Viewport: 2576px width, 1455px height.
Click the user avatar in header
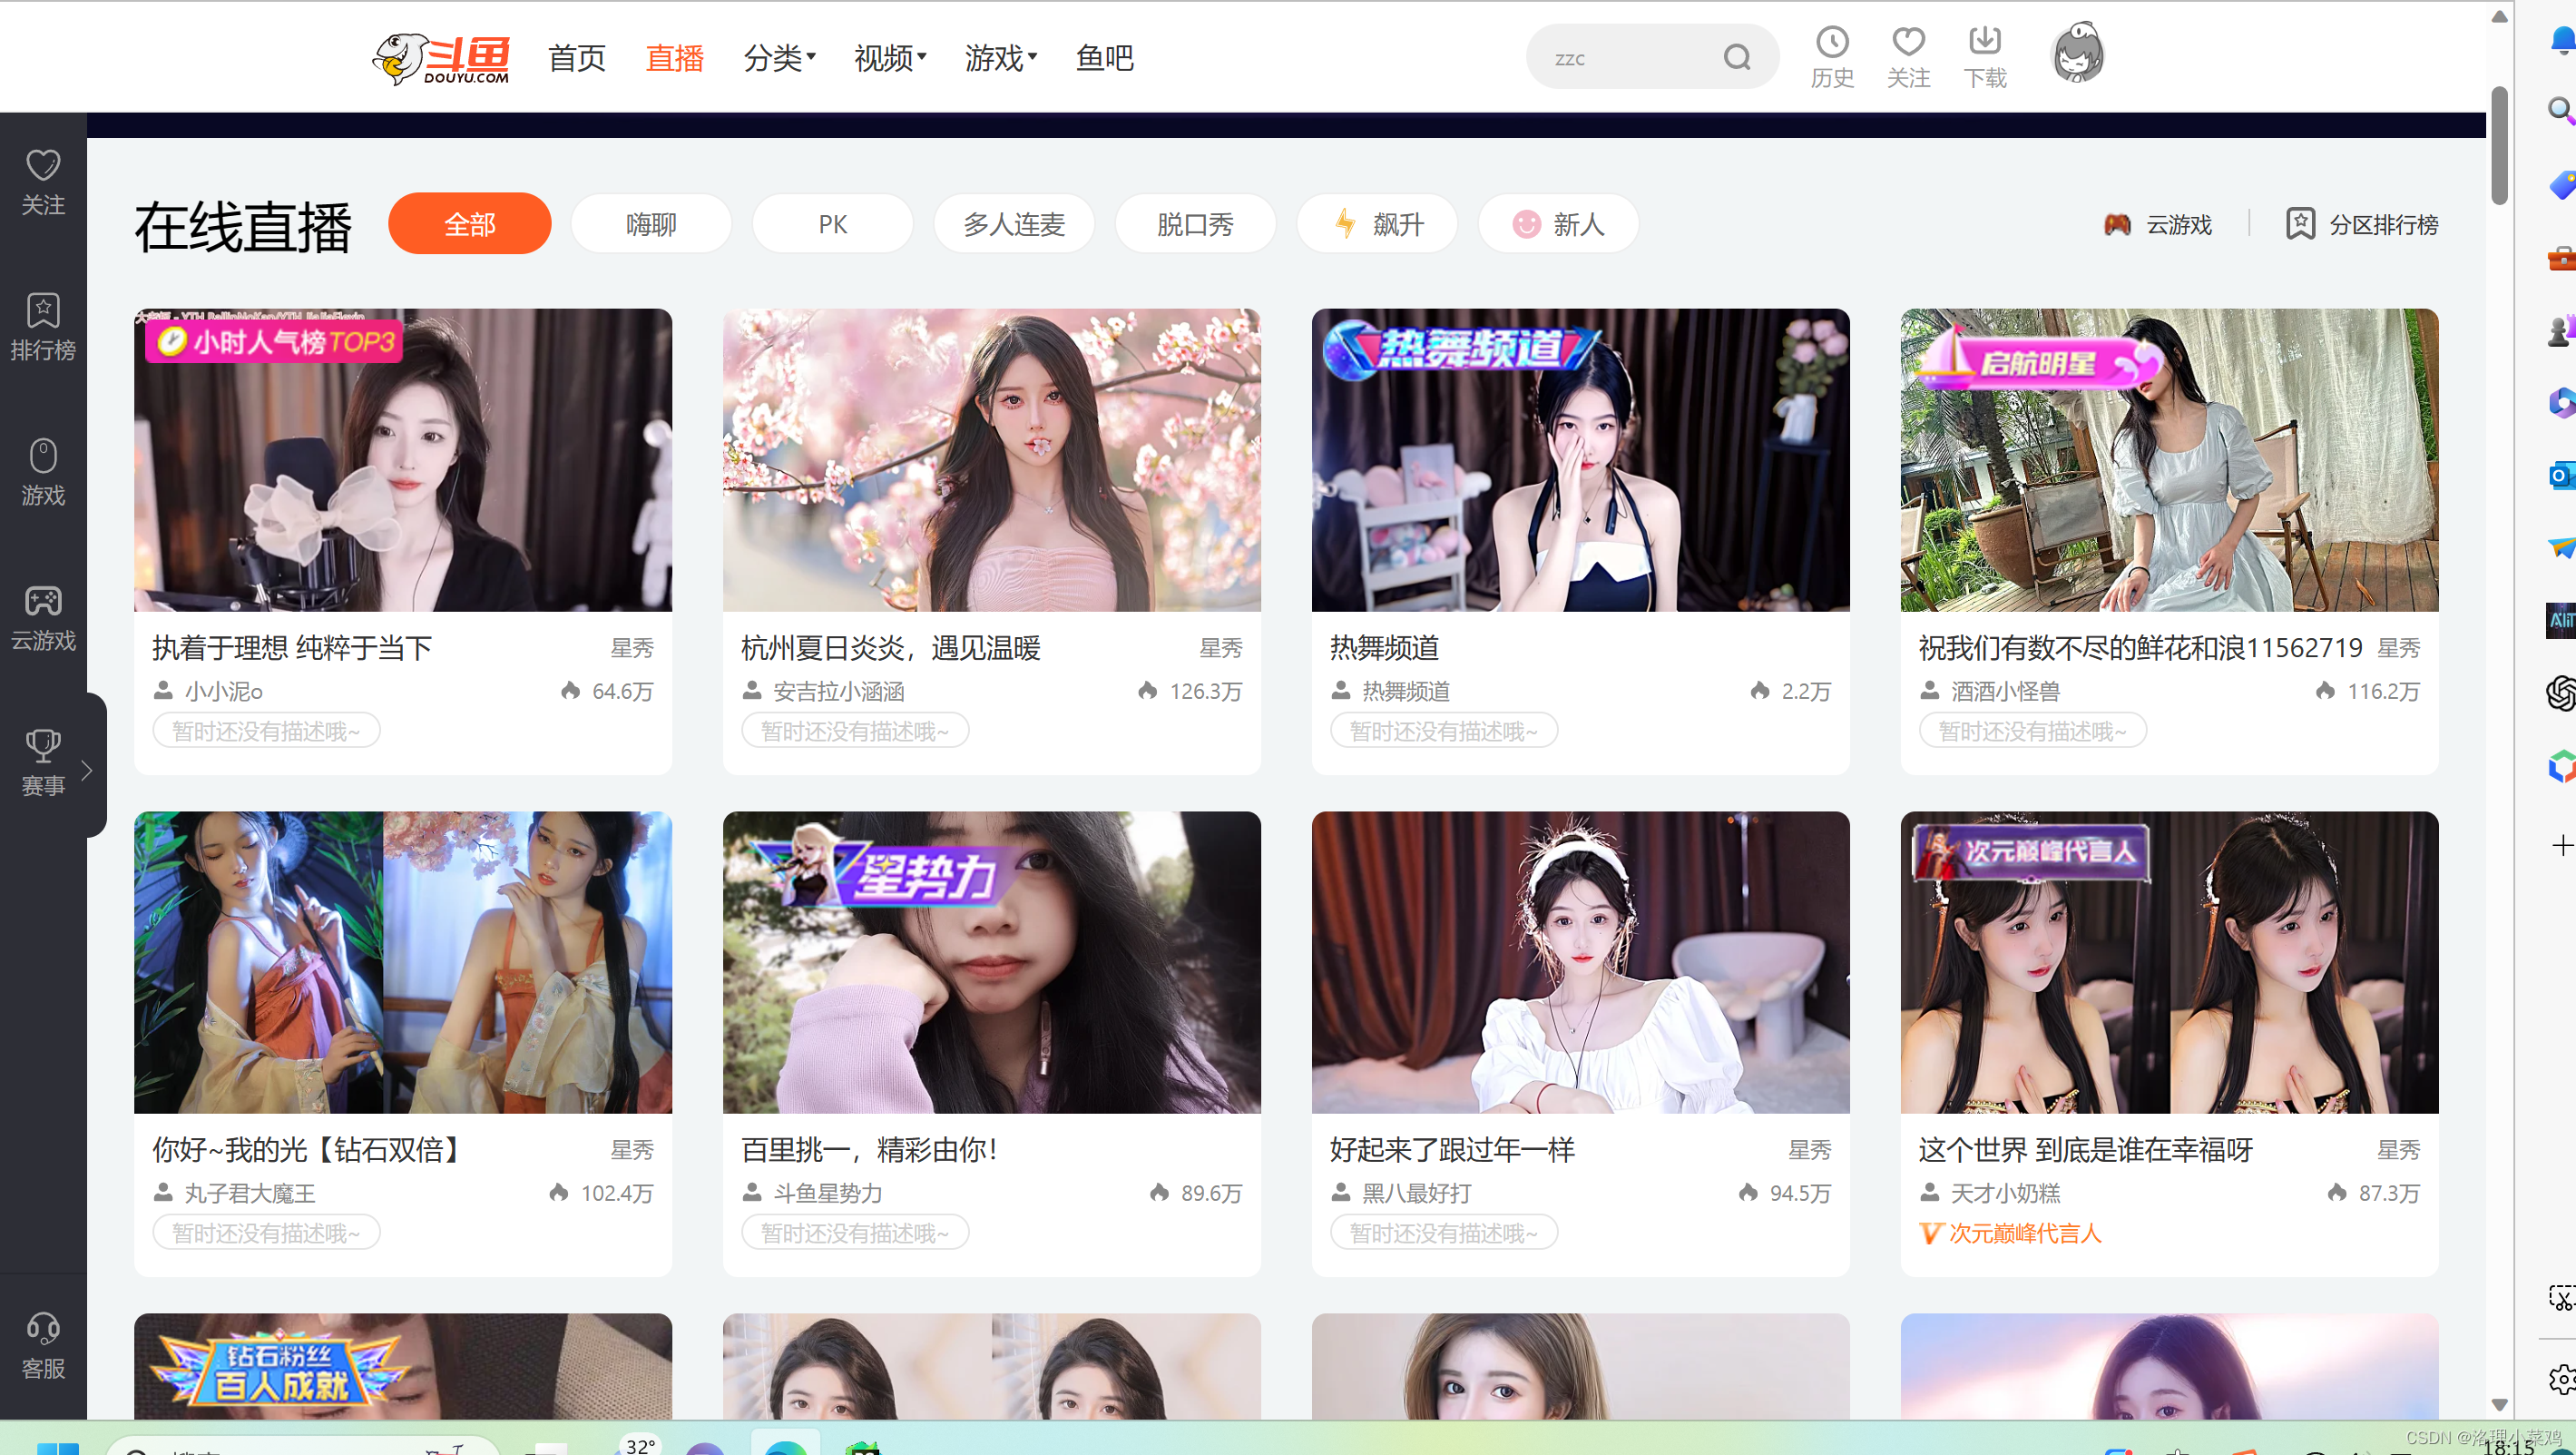click(2077, 54)
